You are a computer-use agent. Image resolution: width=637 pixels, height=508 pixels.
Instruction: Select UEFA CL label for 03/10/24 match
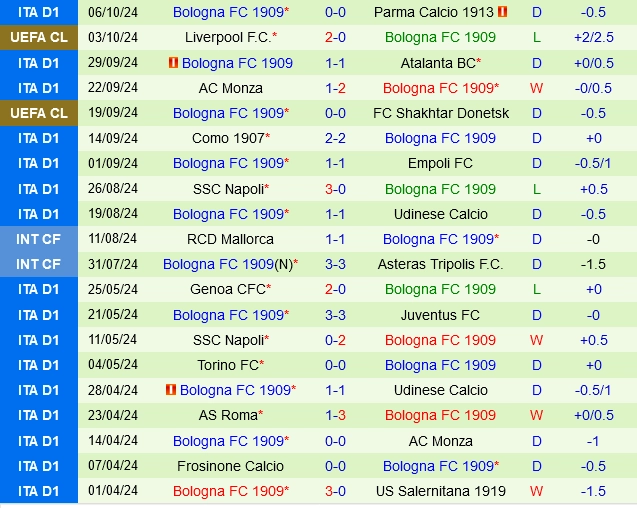click(39, 37)
